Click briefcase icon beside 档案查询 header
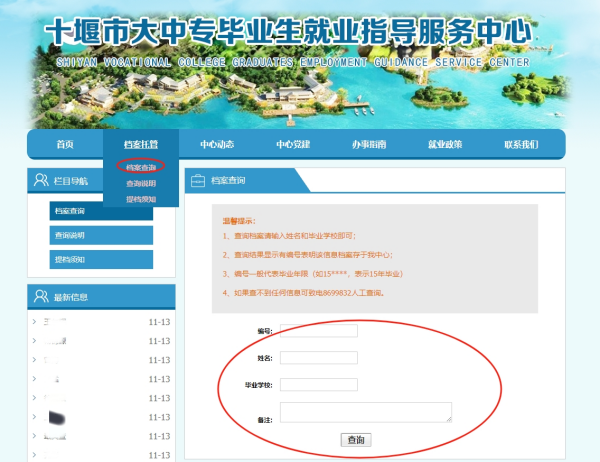Screen dimensions: 600x462 click(198, 180)
